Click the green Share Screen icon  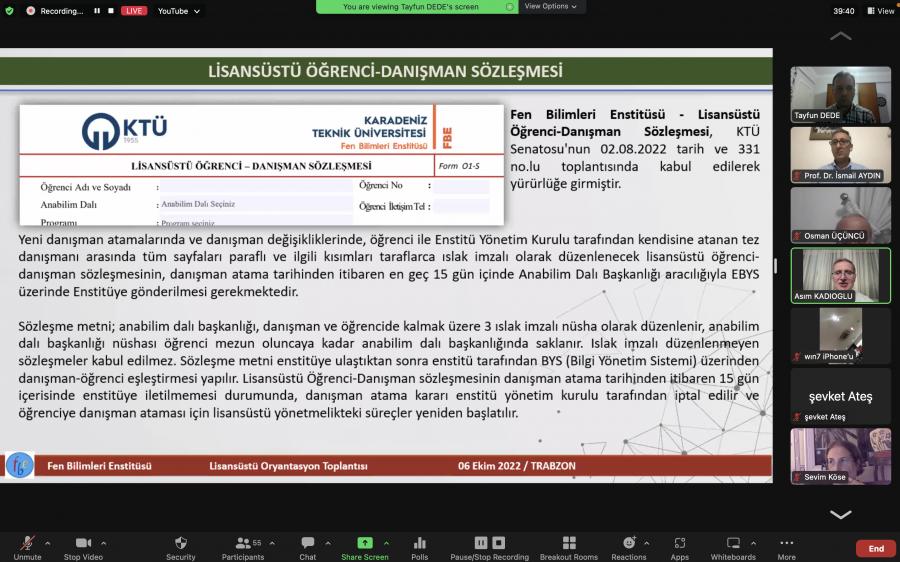coord(364,543)
